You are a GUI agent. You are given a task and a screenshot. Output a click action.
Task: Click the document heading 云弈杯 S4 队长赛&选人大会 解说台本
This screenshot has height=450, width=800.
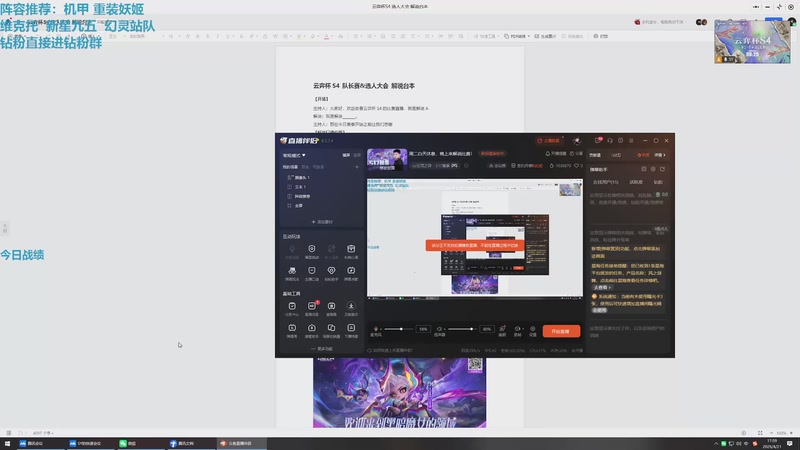tap(364, 86)
